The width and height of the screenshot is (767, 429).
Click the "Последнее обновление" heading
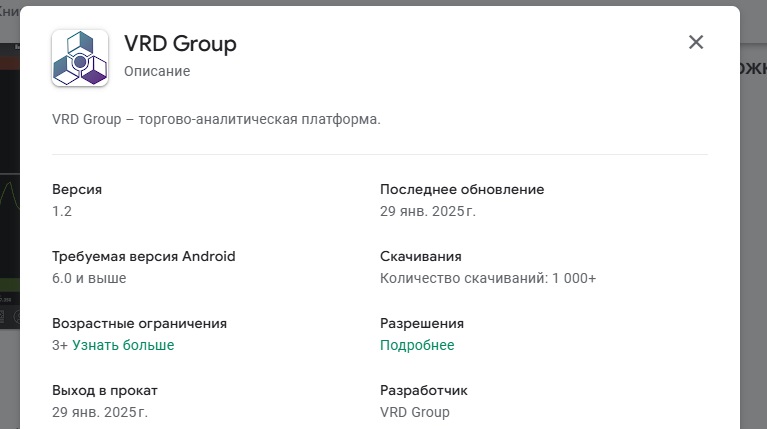462,189
